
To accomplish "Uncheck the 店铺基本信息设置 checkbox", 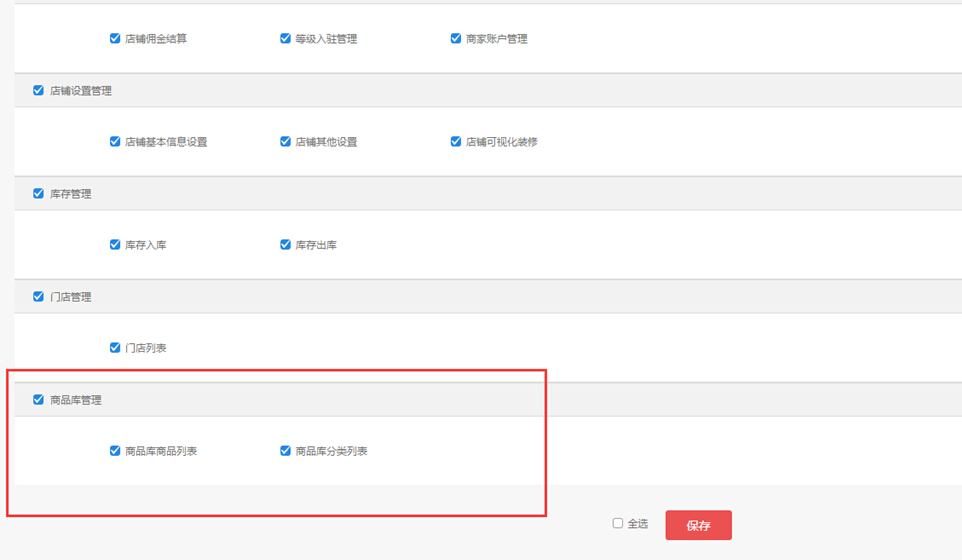I will pyautogui.click(x=115, y=142).
